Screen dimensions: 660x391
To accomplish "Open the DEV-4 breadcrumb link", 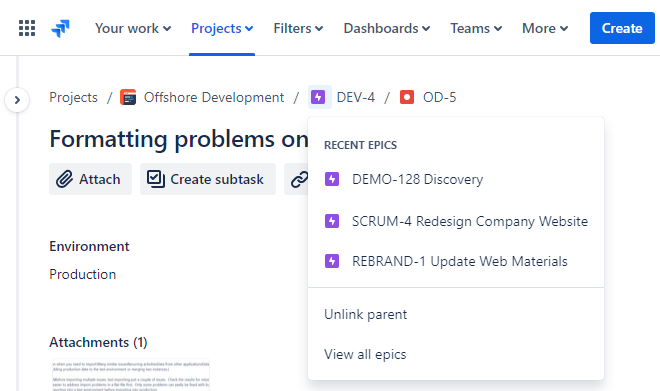I will pyautogui.click(x=356, y=97).
